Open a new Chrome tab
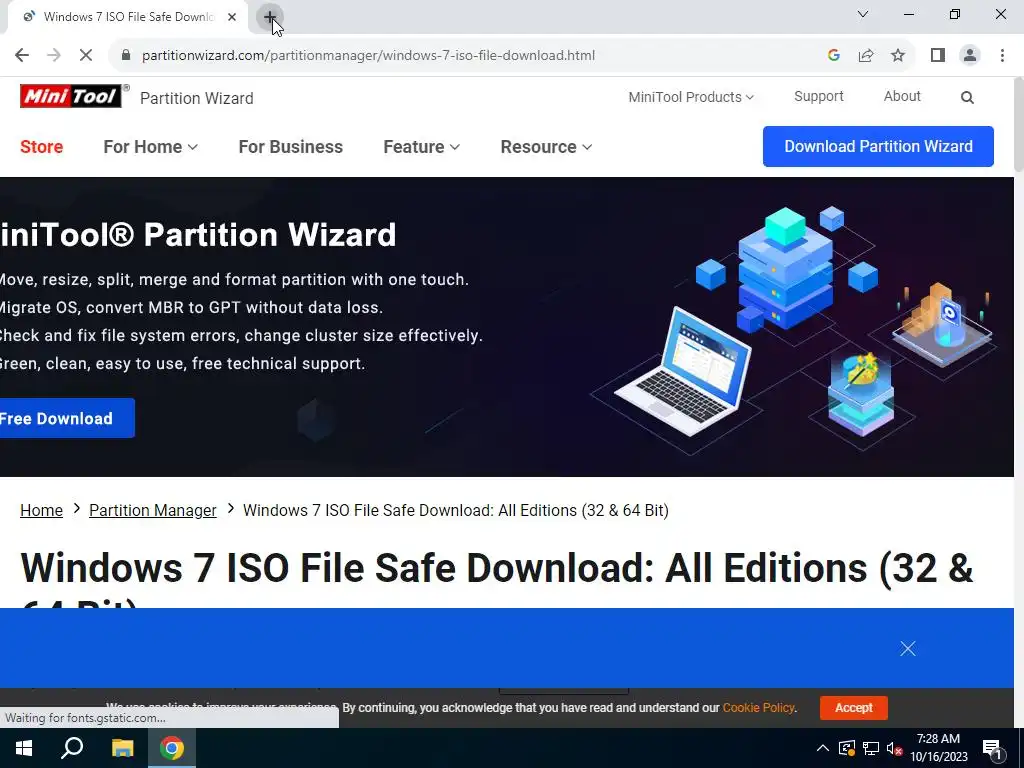The image size is (1024, 768). tap(270, 17)
